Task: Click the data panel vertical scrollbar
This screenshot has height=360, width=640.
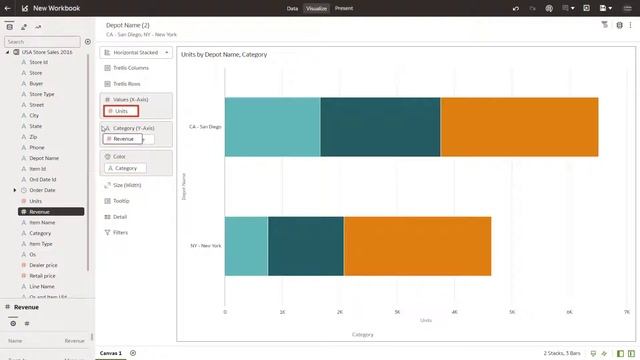Action: (x=88, y=162)
